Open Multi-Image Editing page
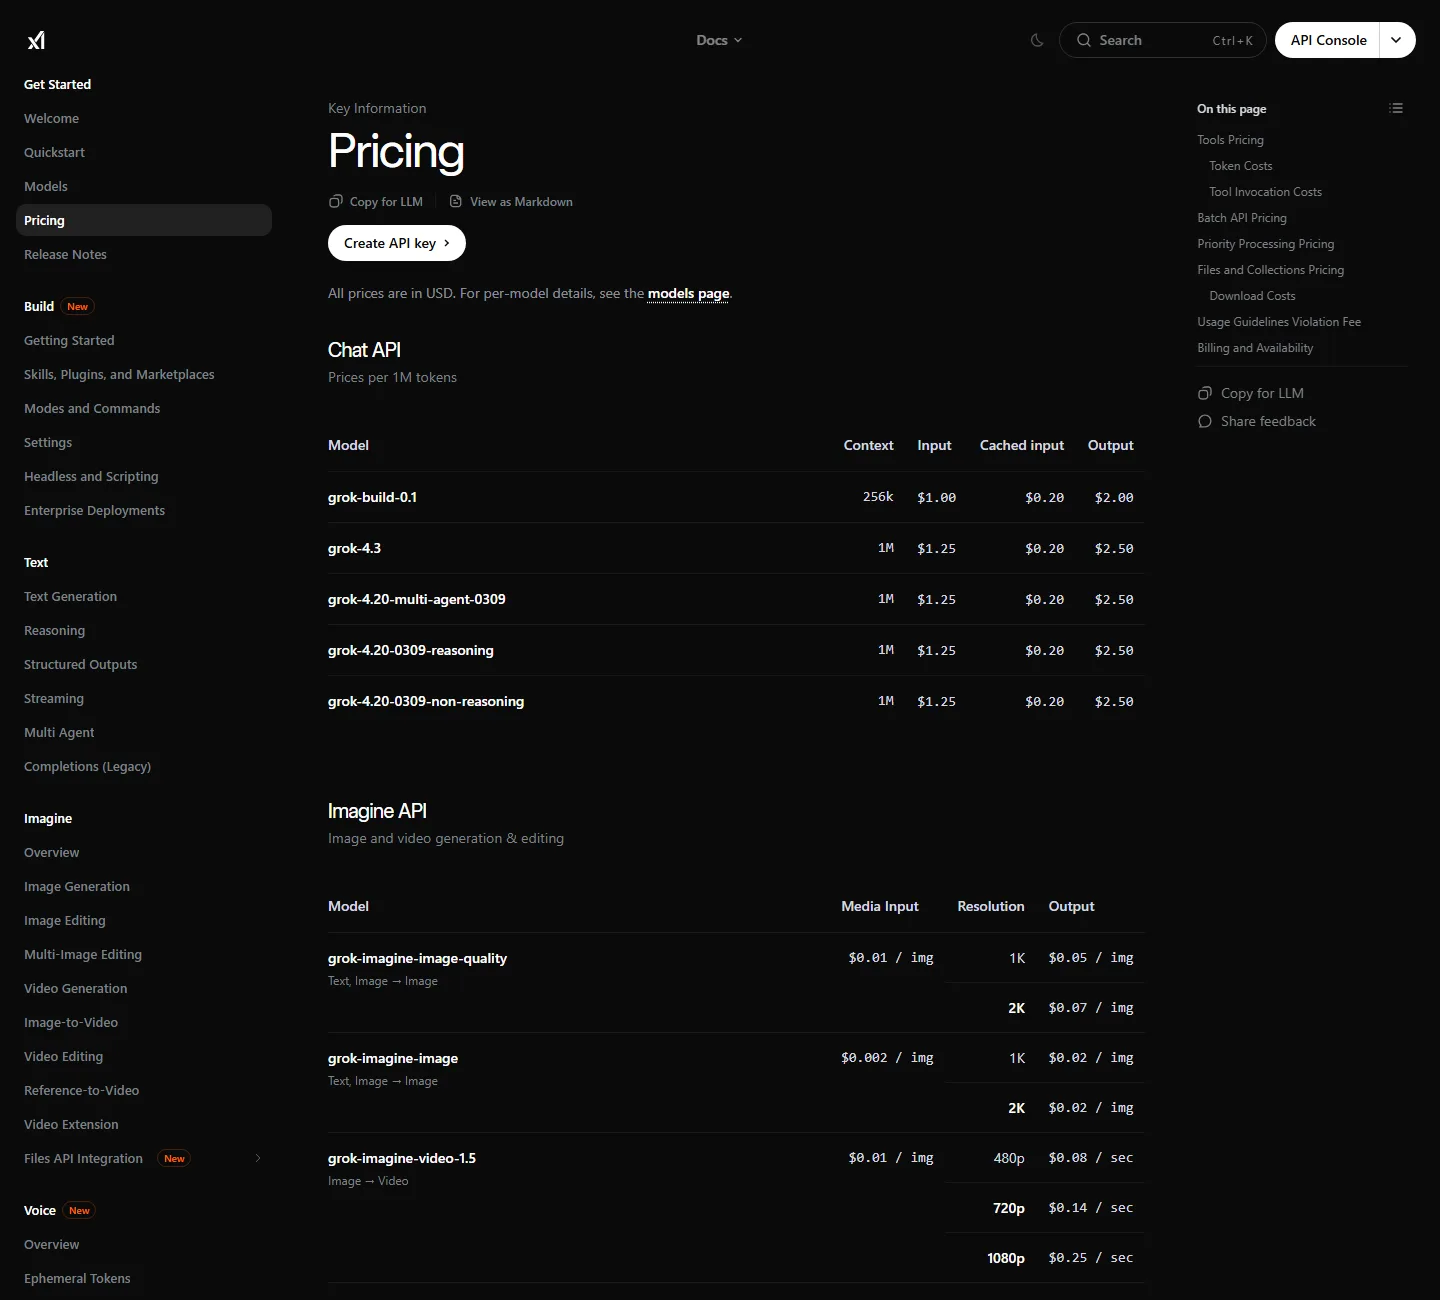Screen dimensions: 1440x1300 [83, 954]
